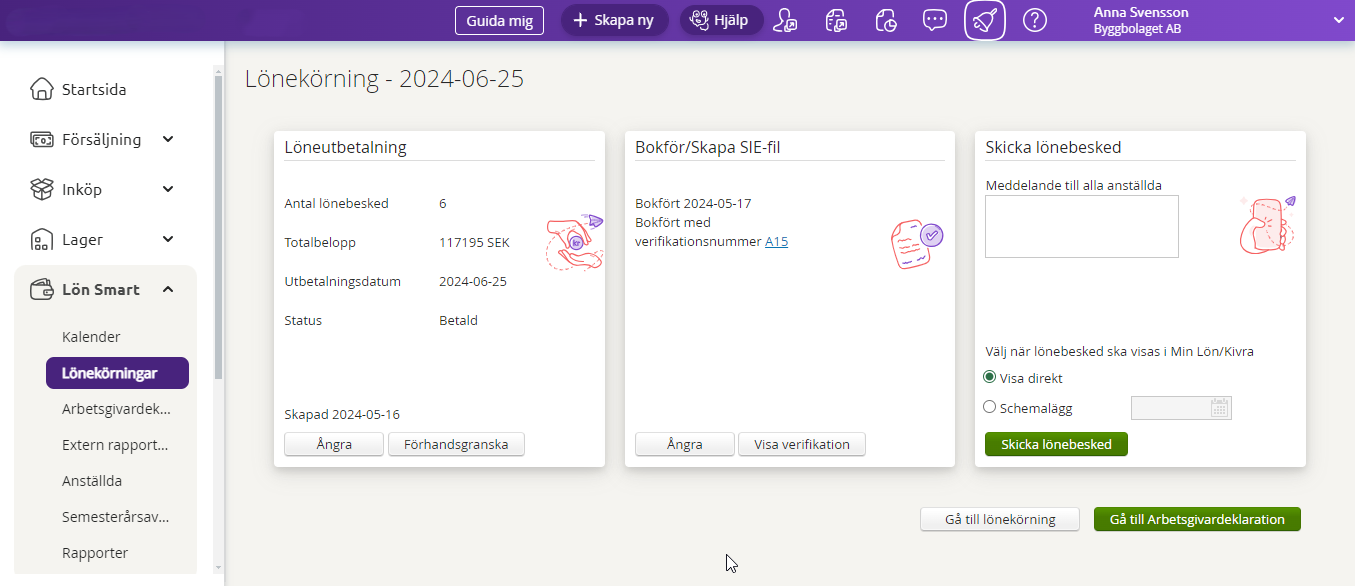Open the document scan icon in top bar
Screen dimensions: 1355x586
837,20
